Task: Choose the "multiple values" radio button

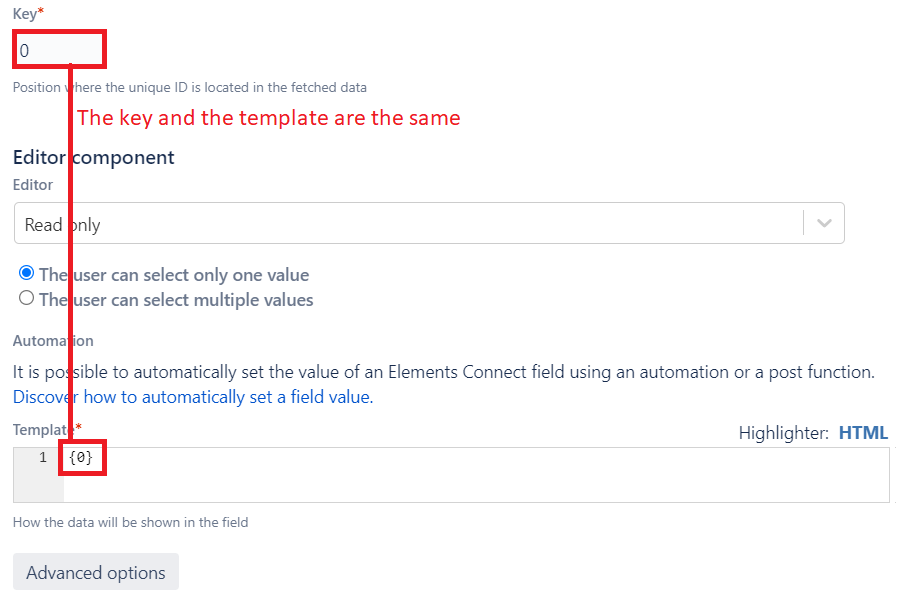Action: [x=27, y=298]
